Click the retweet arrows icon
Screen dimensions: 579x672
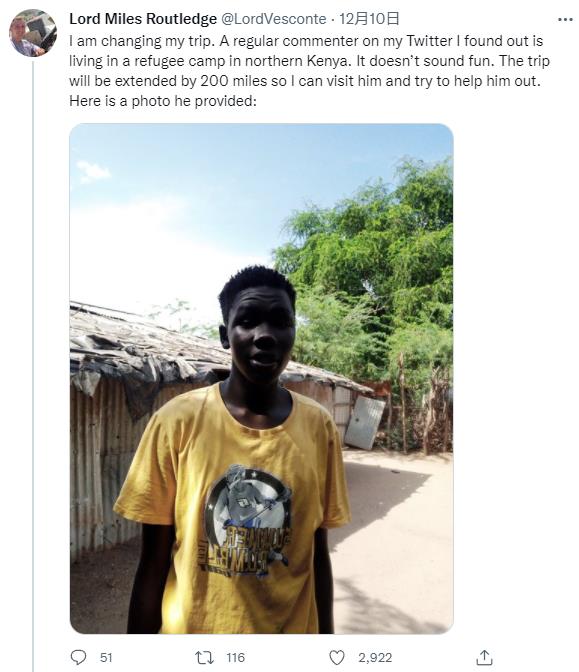pyautogui.click(x=204, y=657)
